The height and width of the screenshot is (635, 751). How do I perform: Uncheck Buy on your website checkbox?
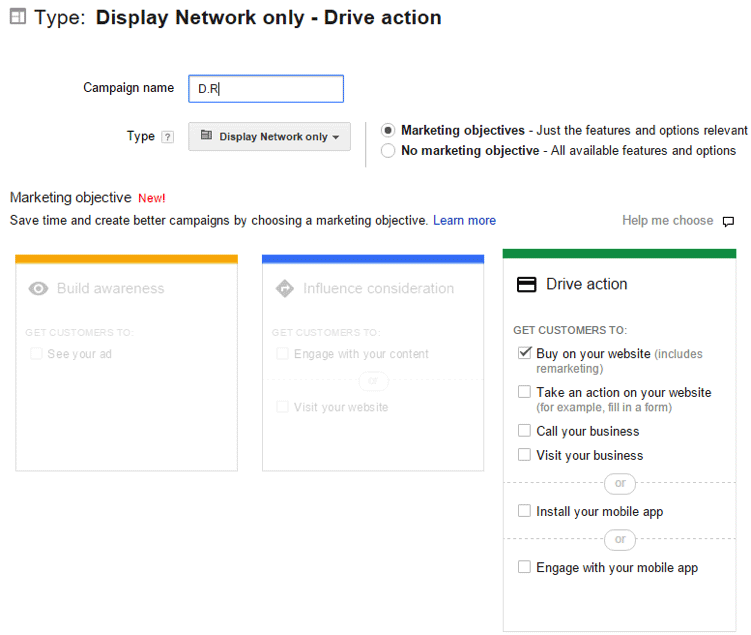tap(524, 353)
